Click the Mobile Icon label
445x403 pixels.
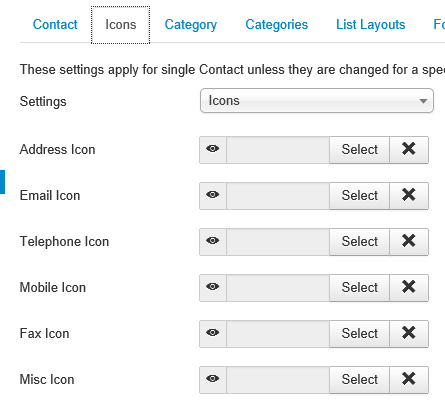pos(53,288)
